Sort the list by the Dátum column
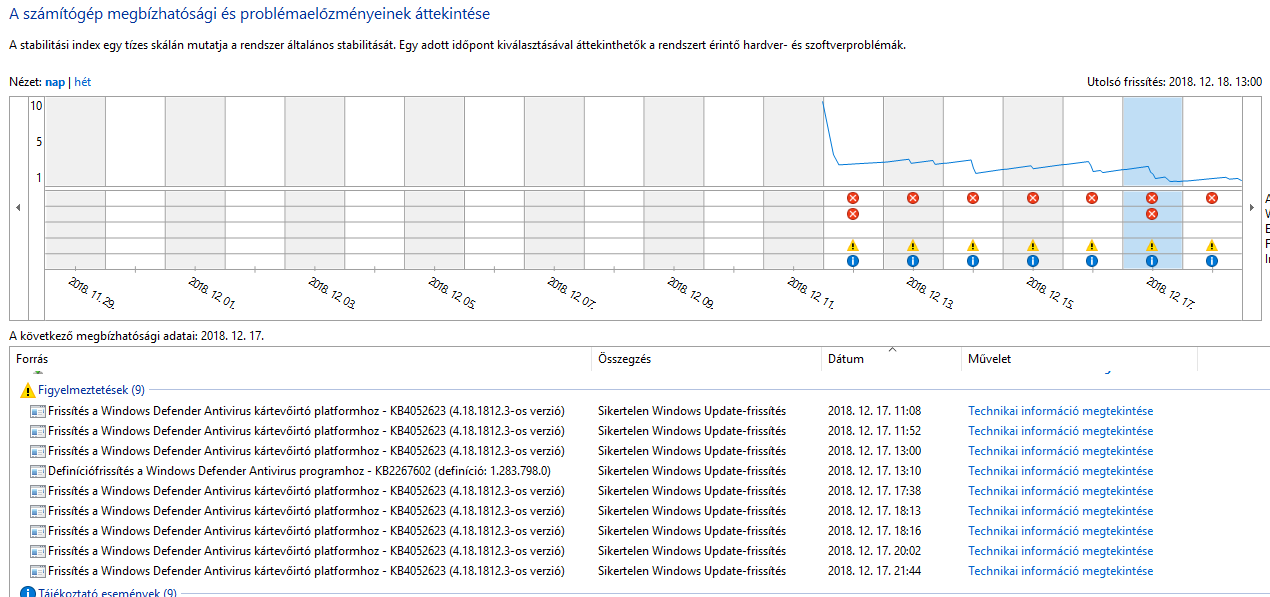Screen dimensions: 1270x597 click(846, 359)
